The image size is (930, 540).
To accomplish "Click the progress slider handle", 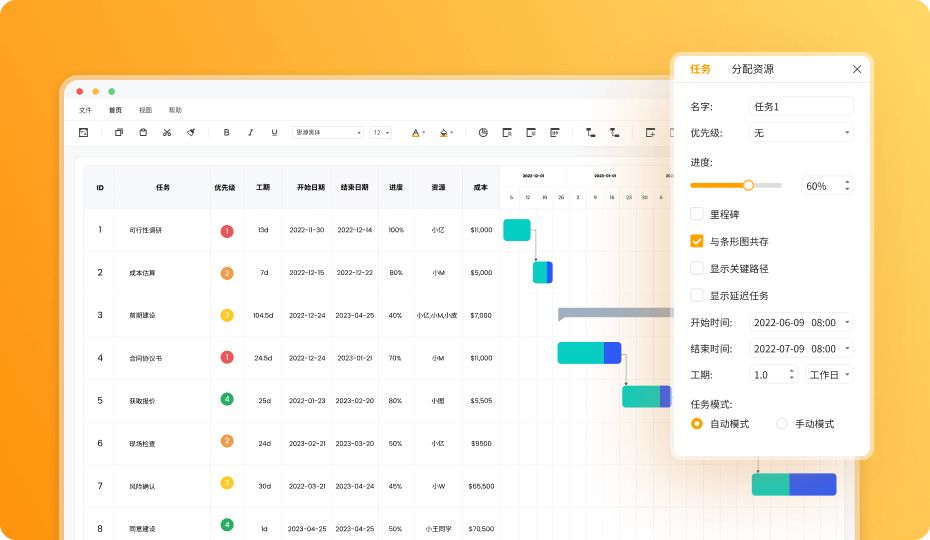I will (x=748, y=186).
